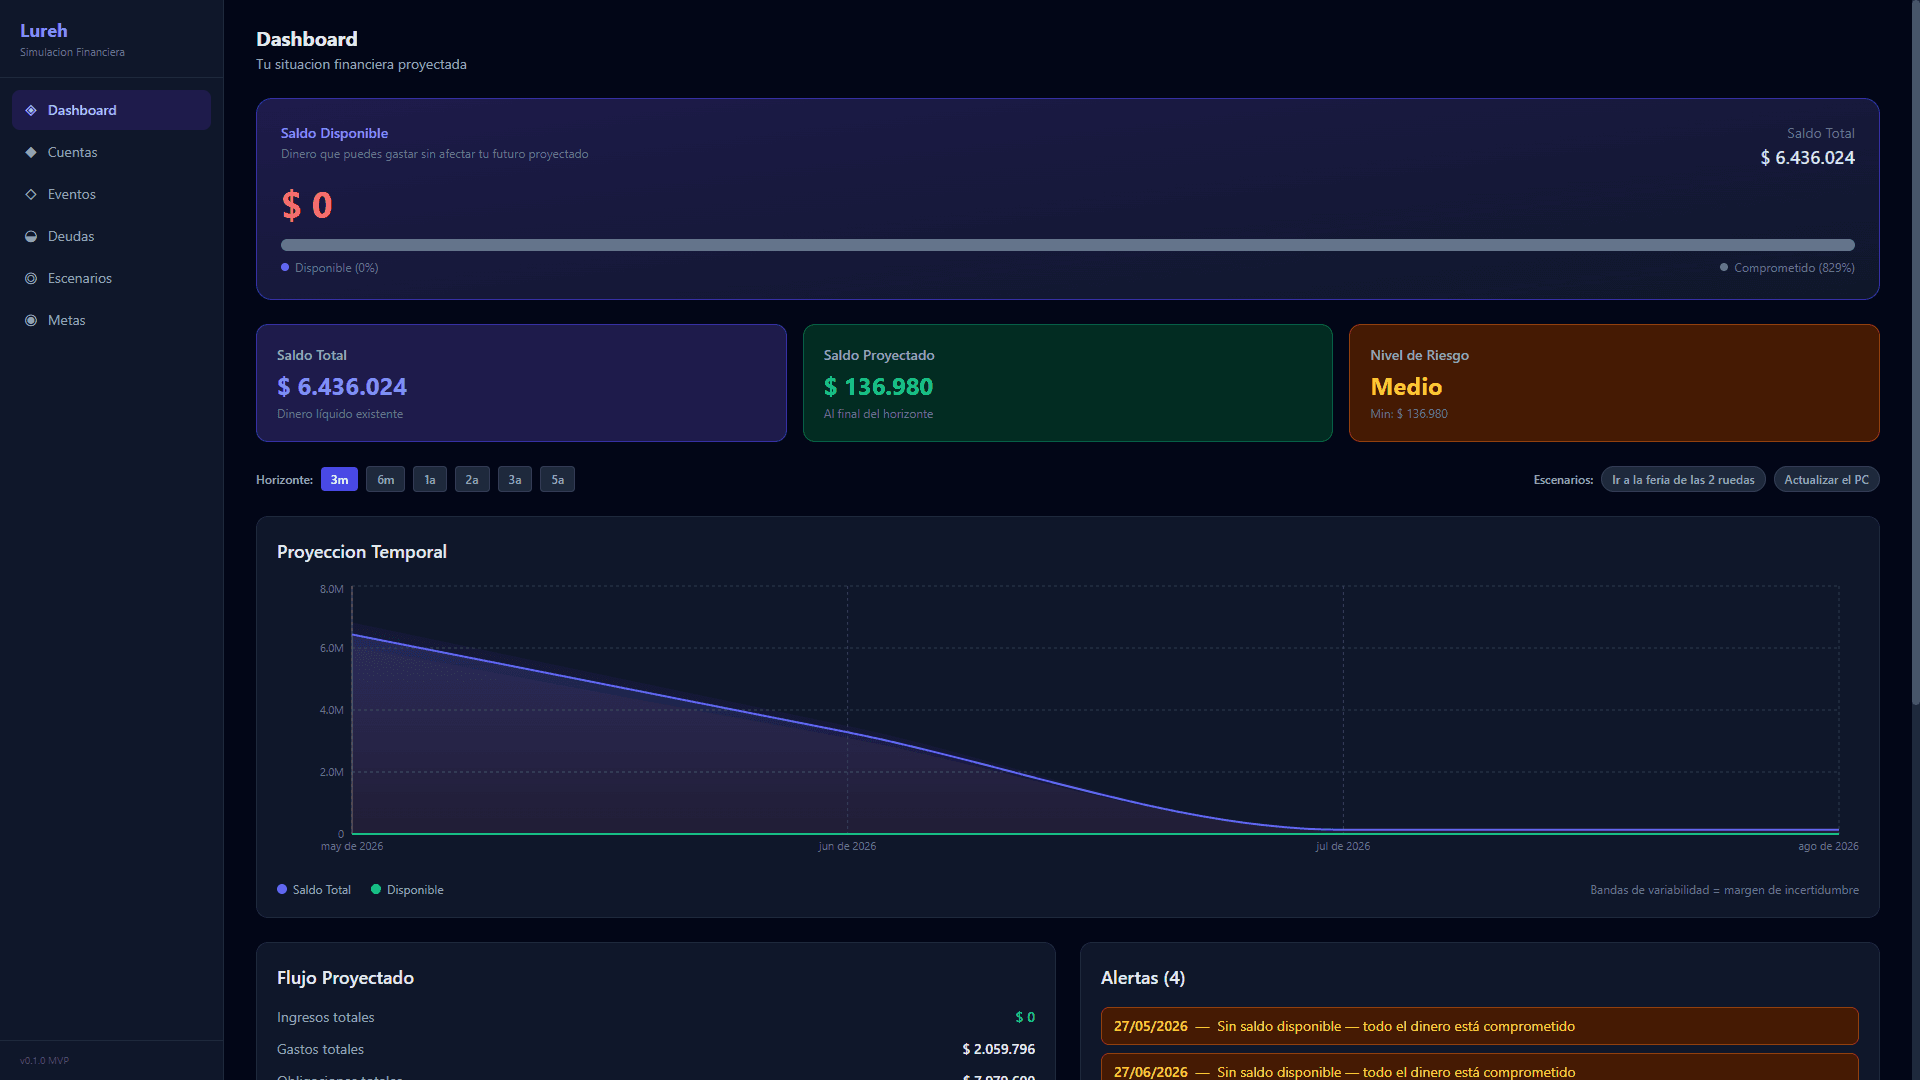Image resolution: width=1920 pixels, height=1080 pixels.
Task: Toggle the Saldo Total chart legend
Action: pos(314,890)
